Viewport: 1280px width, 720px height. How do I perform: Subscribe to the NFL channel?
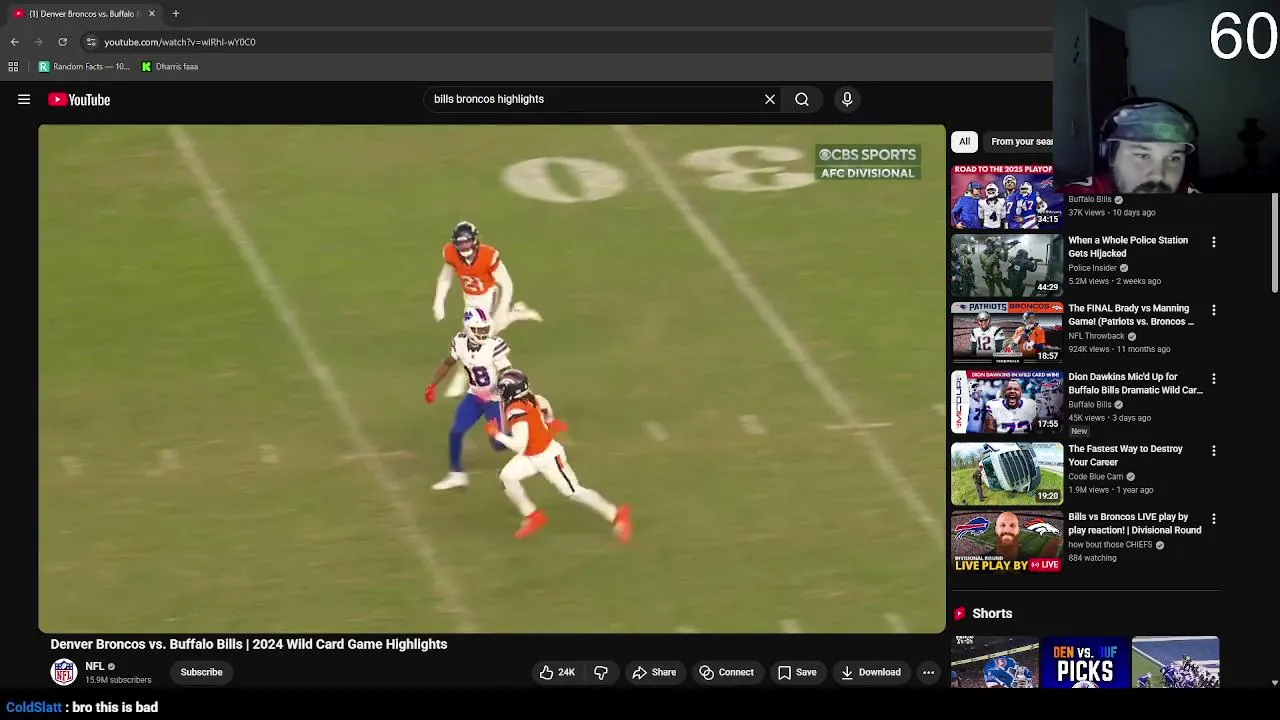pyautogui.click(x=201, y=672)
